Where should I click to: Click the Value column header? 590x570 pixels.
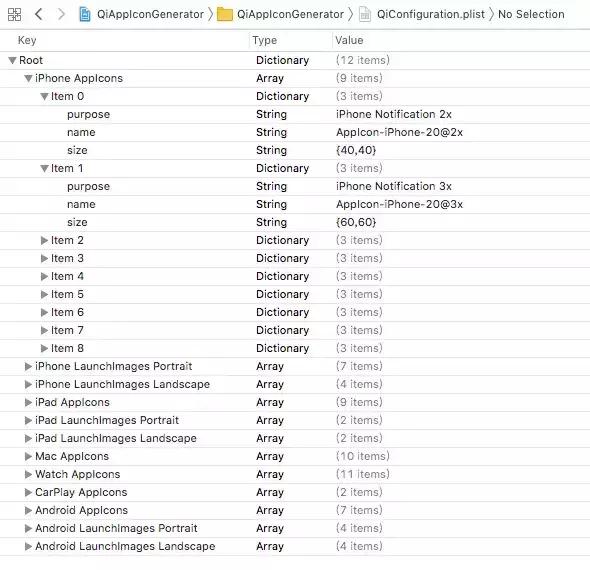pos(349,40)
